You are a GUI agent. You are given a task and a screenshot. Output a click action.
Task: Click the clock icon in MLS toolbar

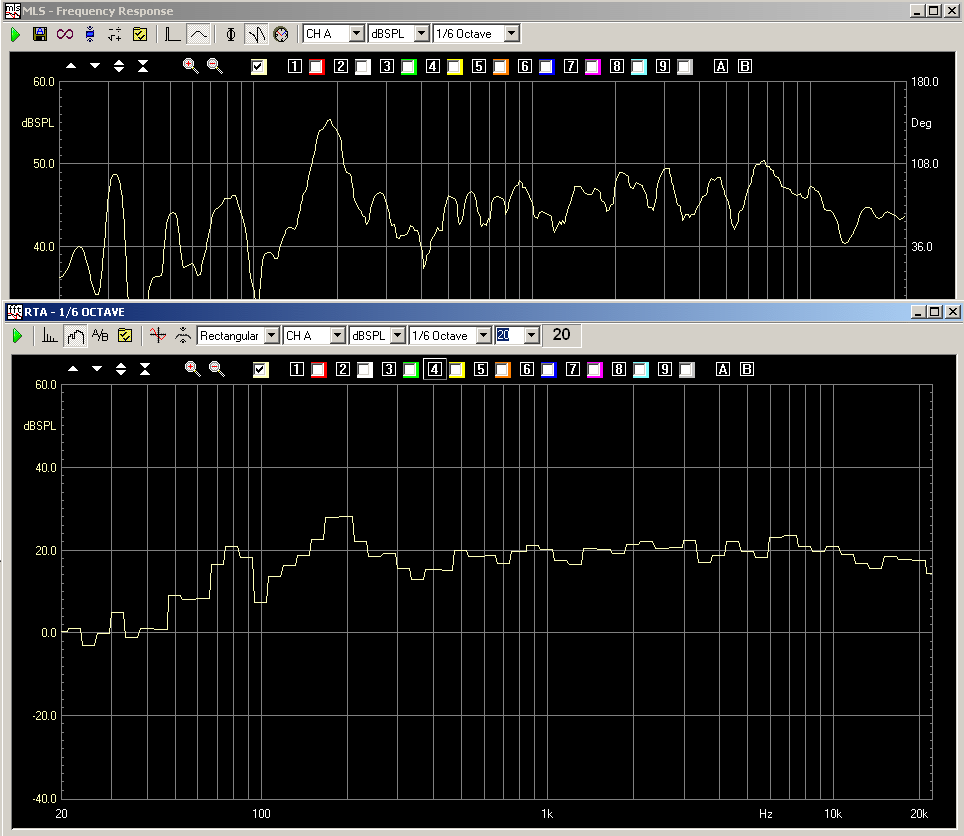(281, 34)
